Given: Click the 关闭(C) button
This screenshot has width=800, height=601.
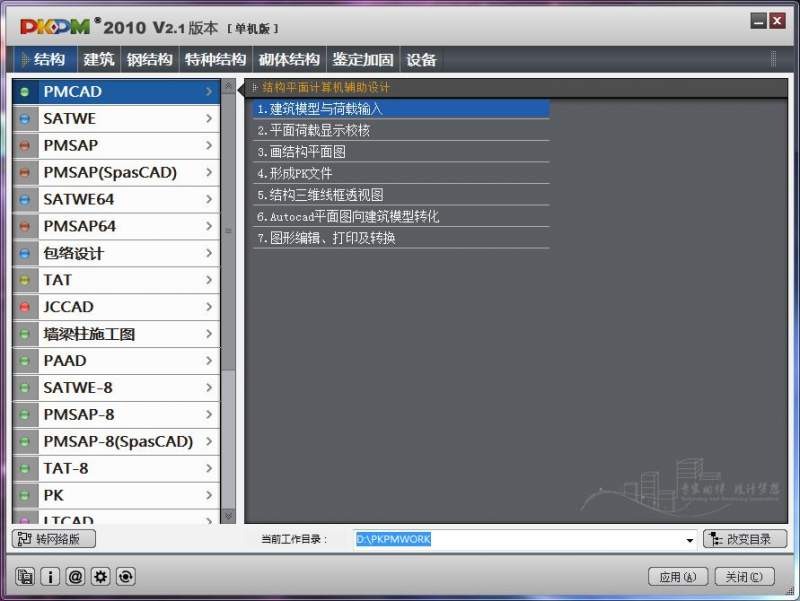Looking at the screenshot, I should [744, 577].
